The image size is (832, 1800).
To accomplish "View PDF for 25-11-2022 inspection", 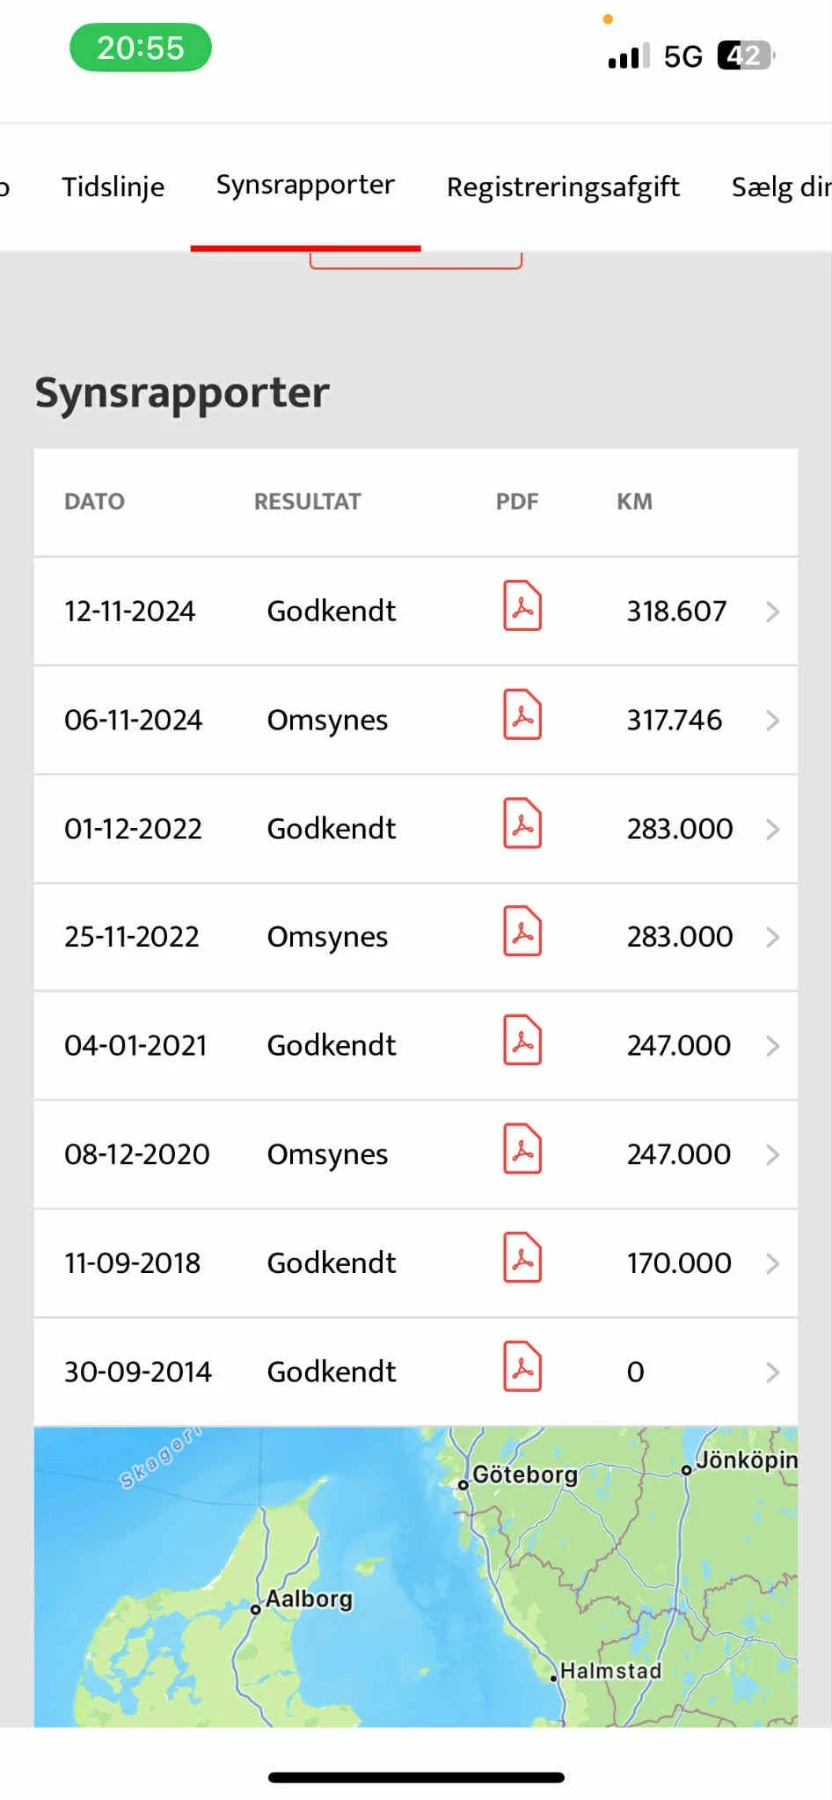I will [x=522, y=933].
